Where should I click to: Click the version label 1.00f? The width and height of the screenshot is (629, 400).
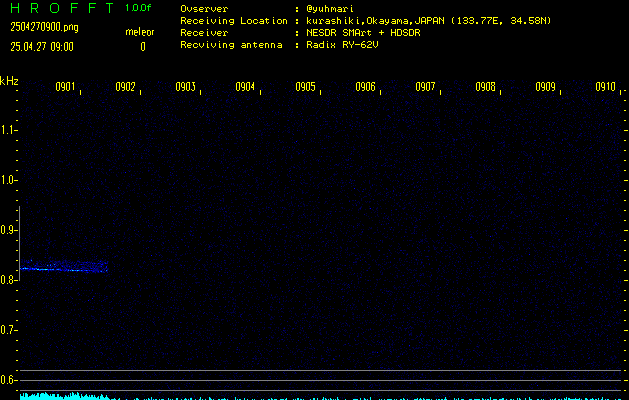click(138, 8)
